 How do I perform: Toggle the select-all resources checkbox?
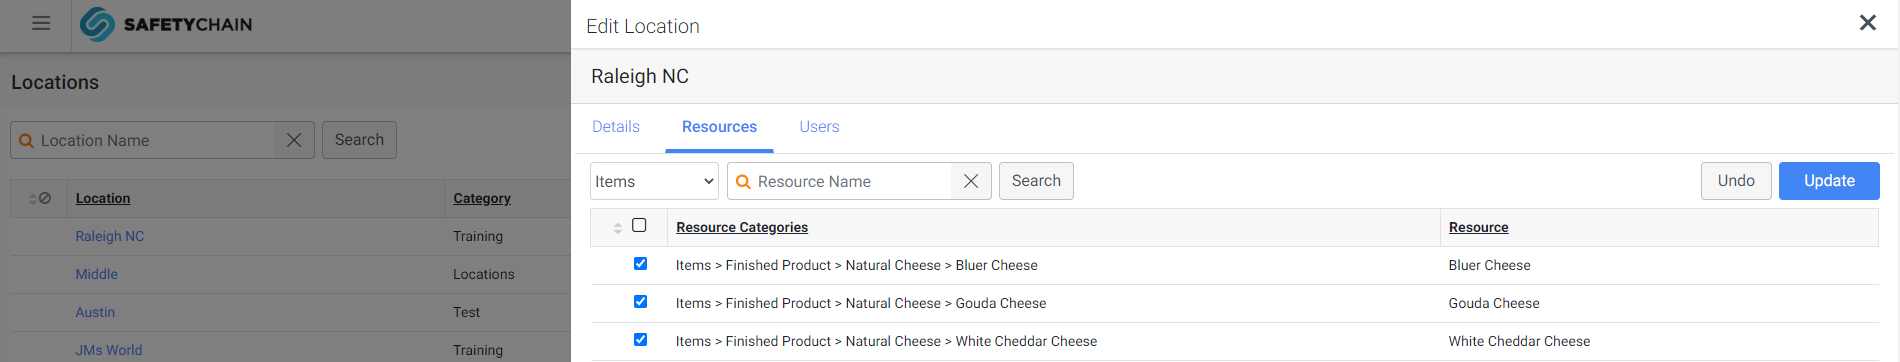click(x=639, y=225)
